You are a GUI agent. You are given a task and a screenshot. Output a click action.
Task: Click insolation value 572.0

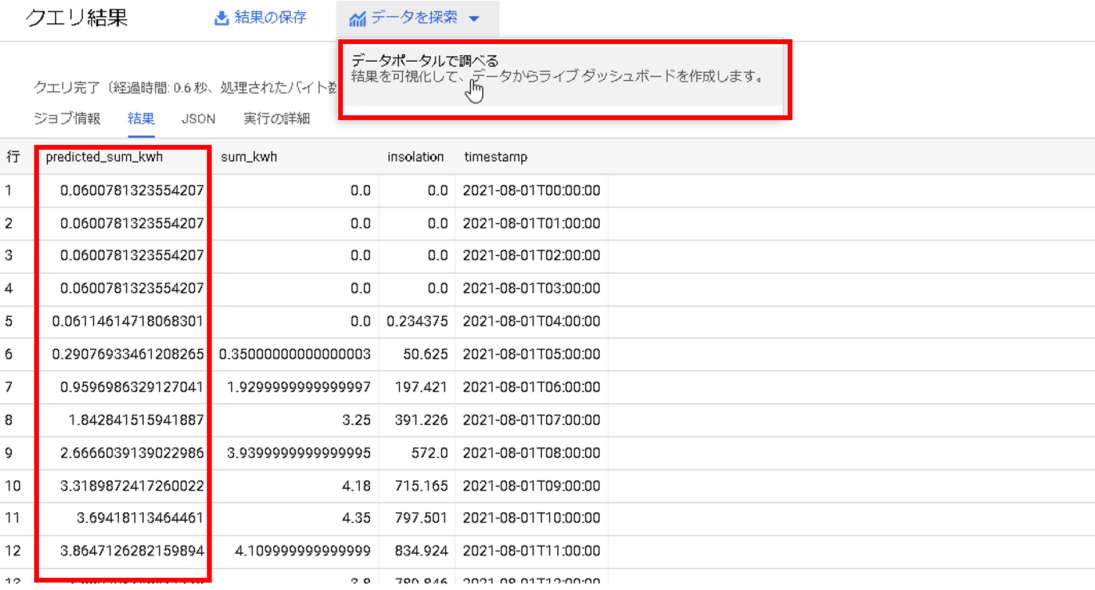[429, 453]
